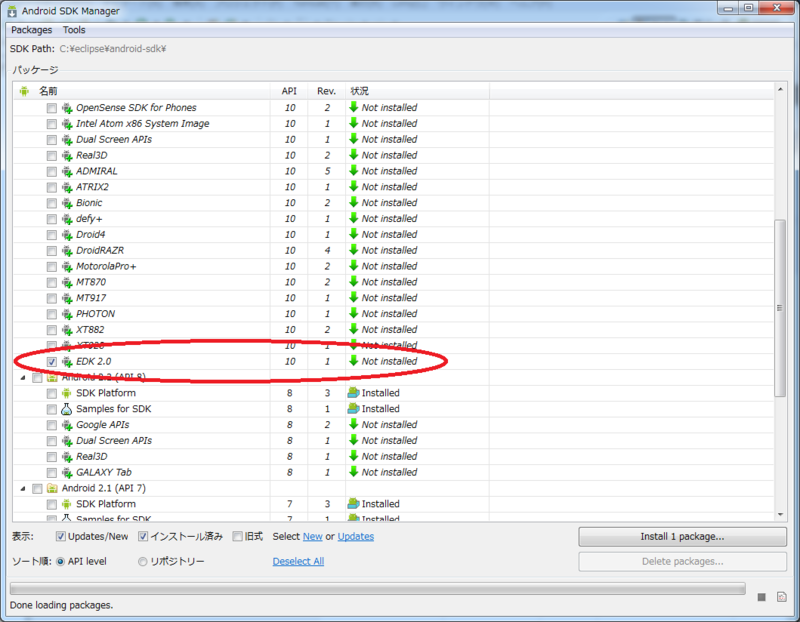Click the PHOTON add-on package icon
800x622 pixels.
coord(67,314)
